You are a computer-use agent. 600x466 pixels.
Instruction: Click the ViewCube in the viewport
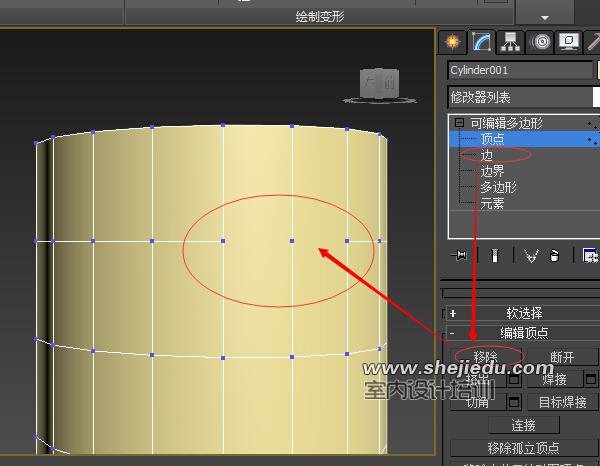(380, 84)
